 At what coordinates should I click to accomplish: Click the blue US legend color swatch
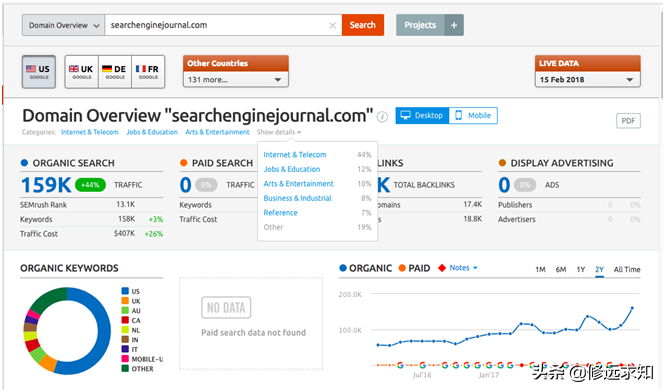coord(125,291)
